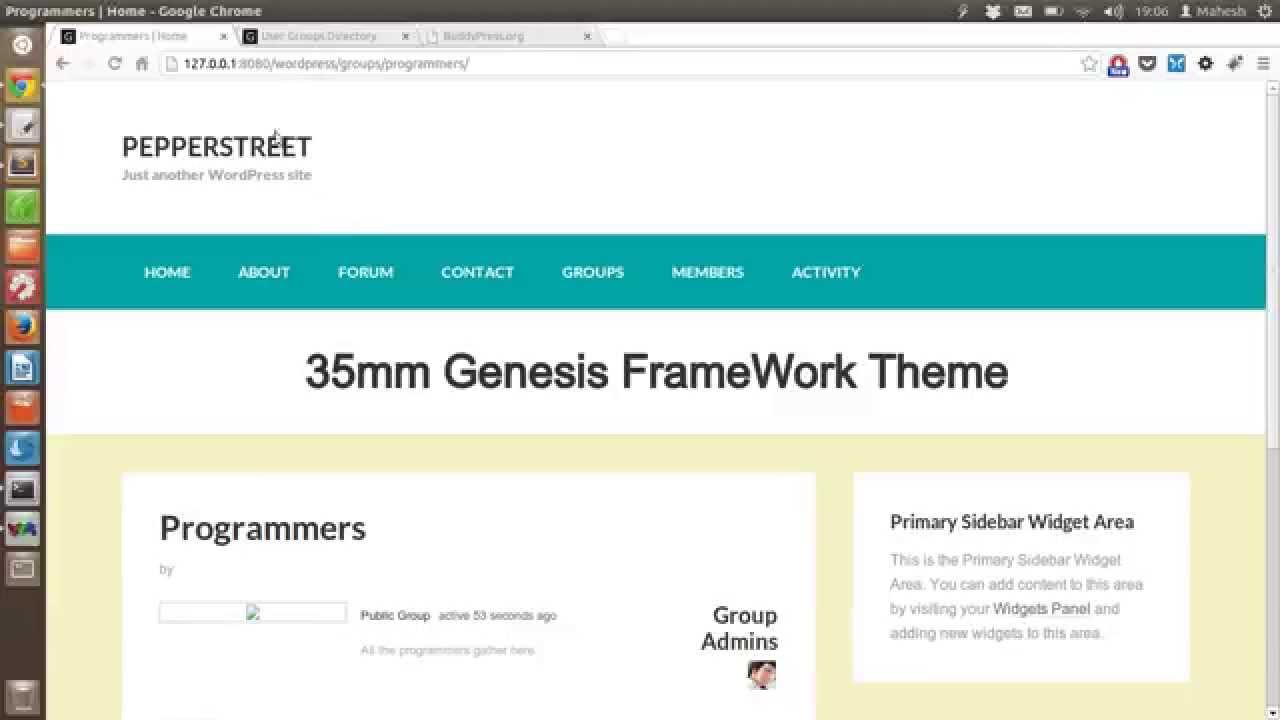Viewport: 1280px width, 720px height.
Task: Open the text editor dock icon
Action: (x=22, y=126)
